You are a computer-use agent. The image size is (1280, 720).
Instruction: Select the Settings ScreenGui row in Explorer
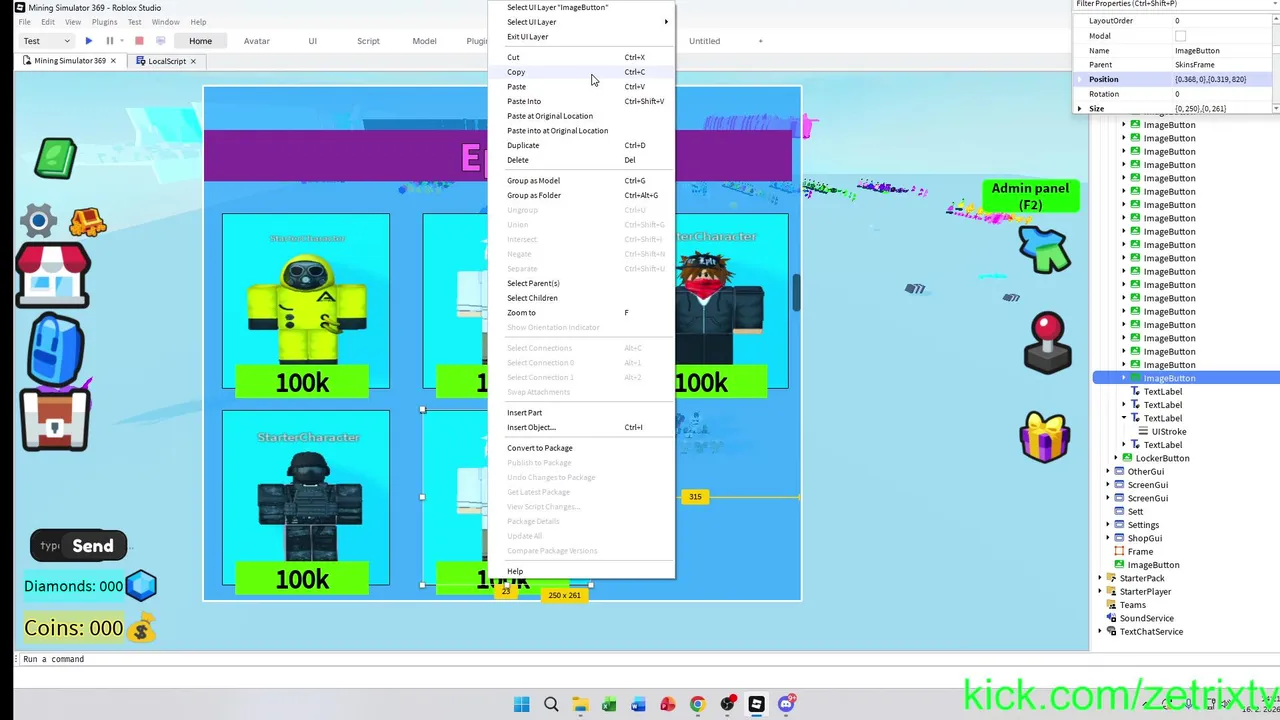[1186, 525]
